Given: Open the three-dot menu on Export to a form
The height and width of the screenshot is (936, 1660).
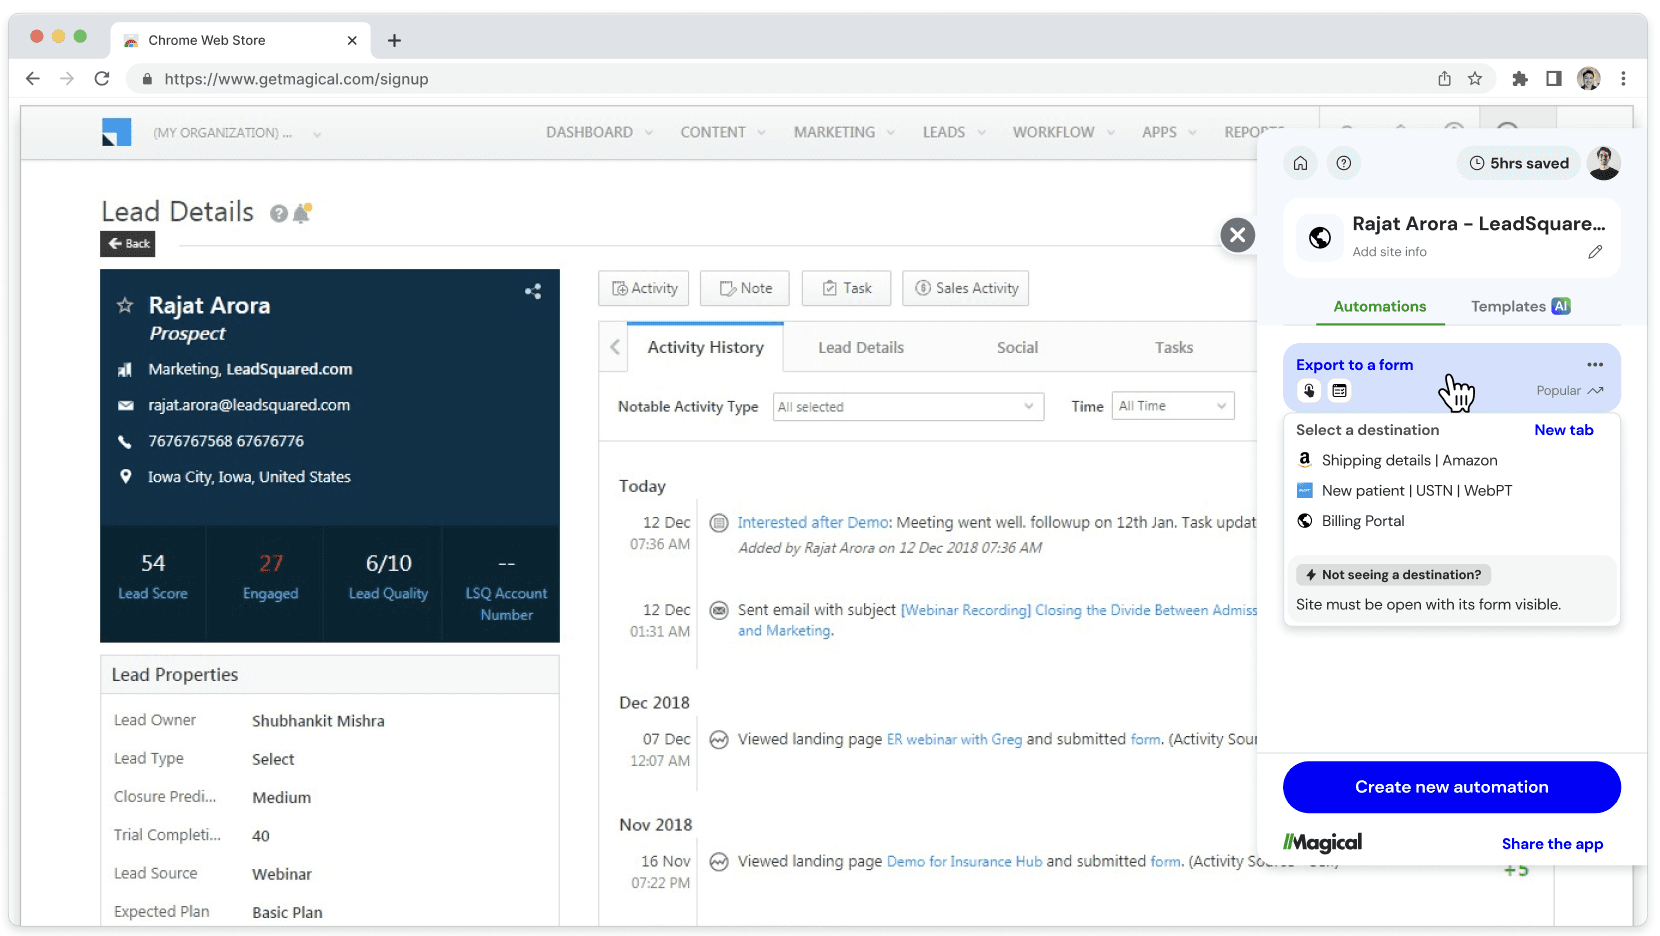Looking at the screenshot, I should click(x=1595, y=365).
